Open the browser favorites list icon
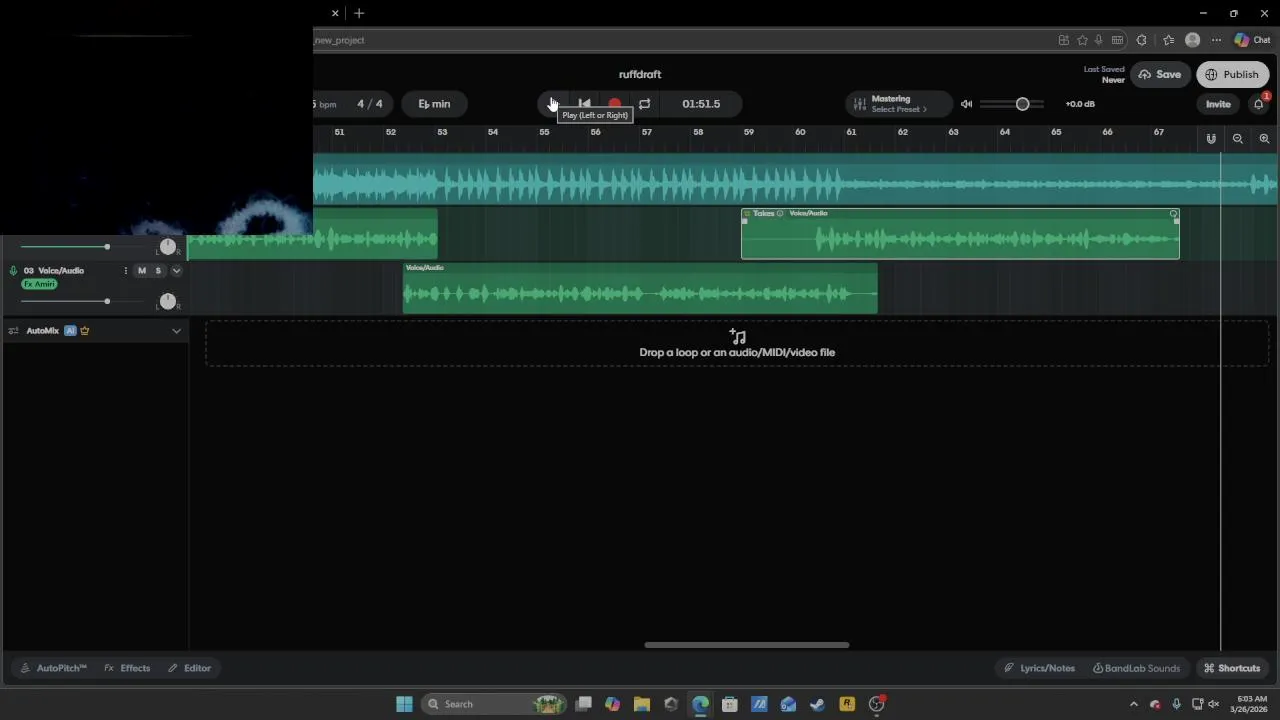1280x720 pixels. click(1168, 40)
